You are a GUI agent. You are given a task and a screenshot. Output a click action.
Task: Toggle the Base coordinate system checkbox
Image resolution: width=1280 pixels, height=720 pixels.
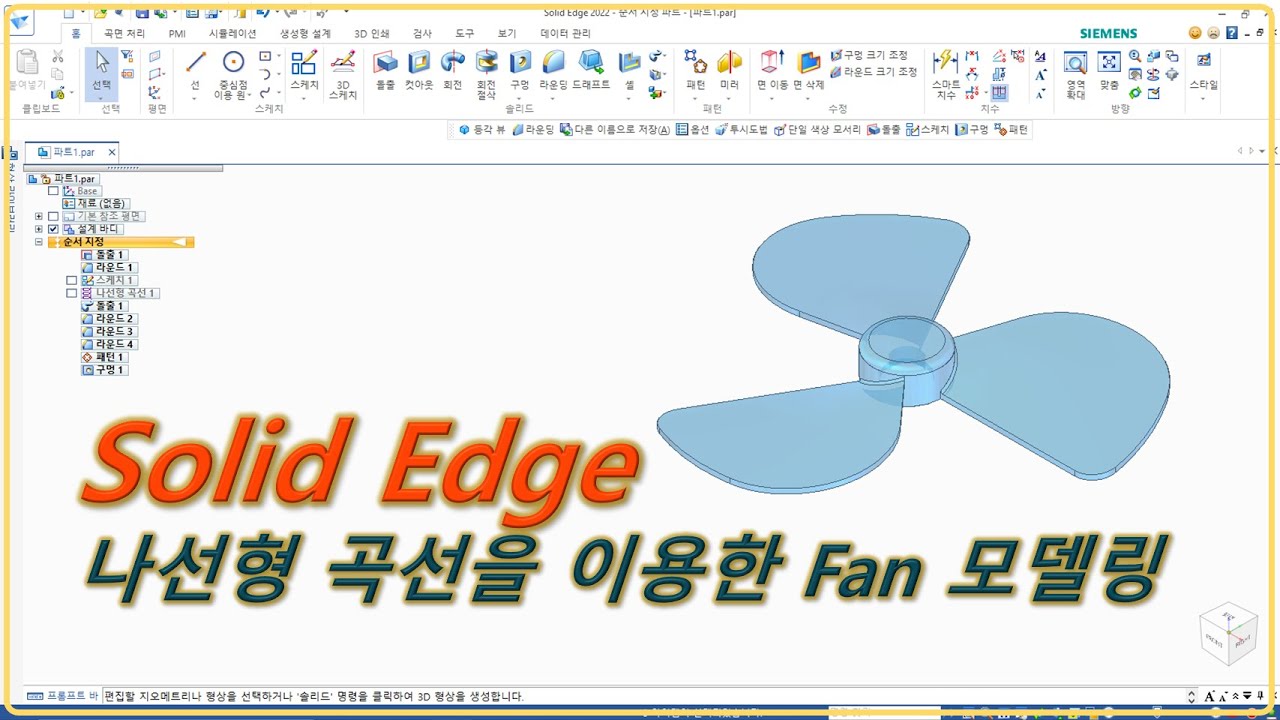(x=54, y=191)
